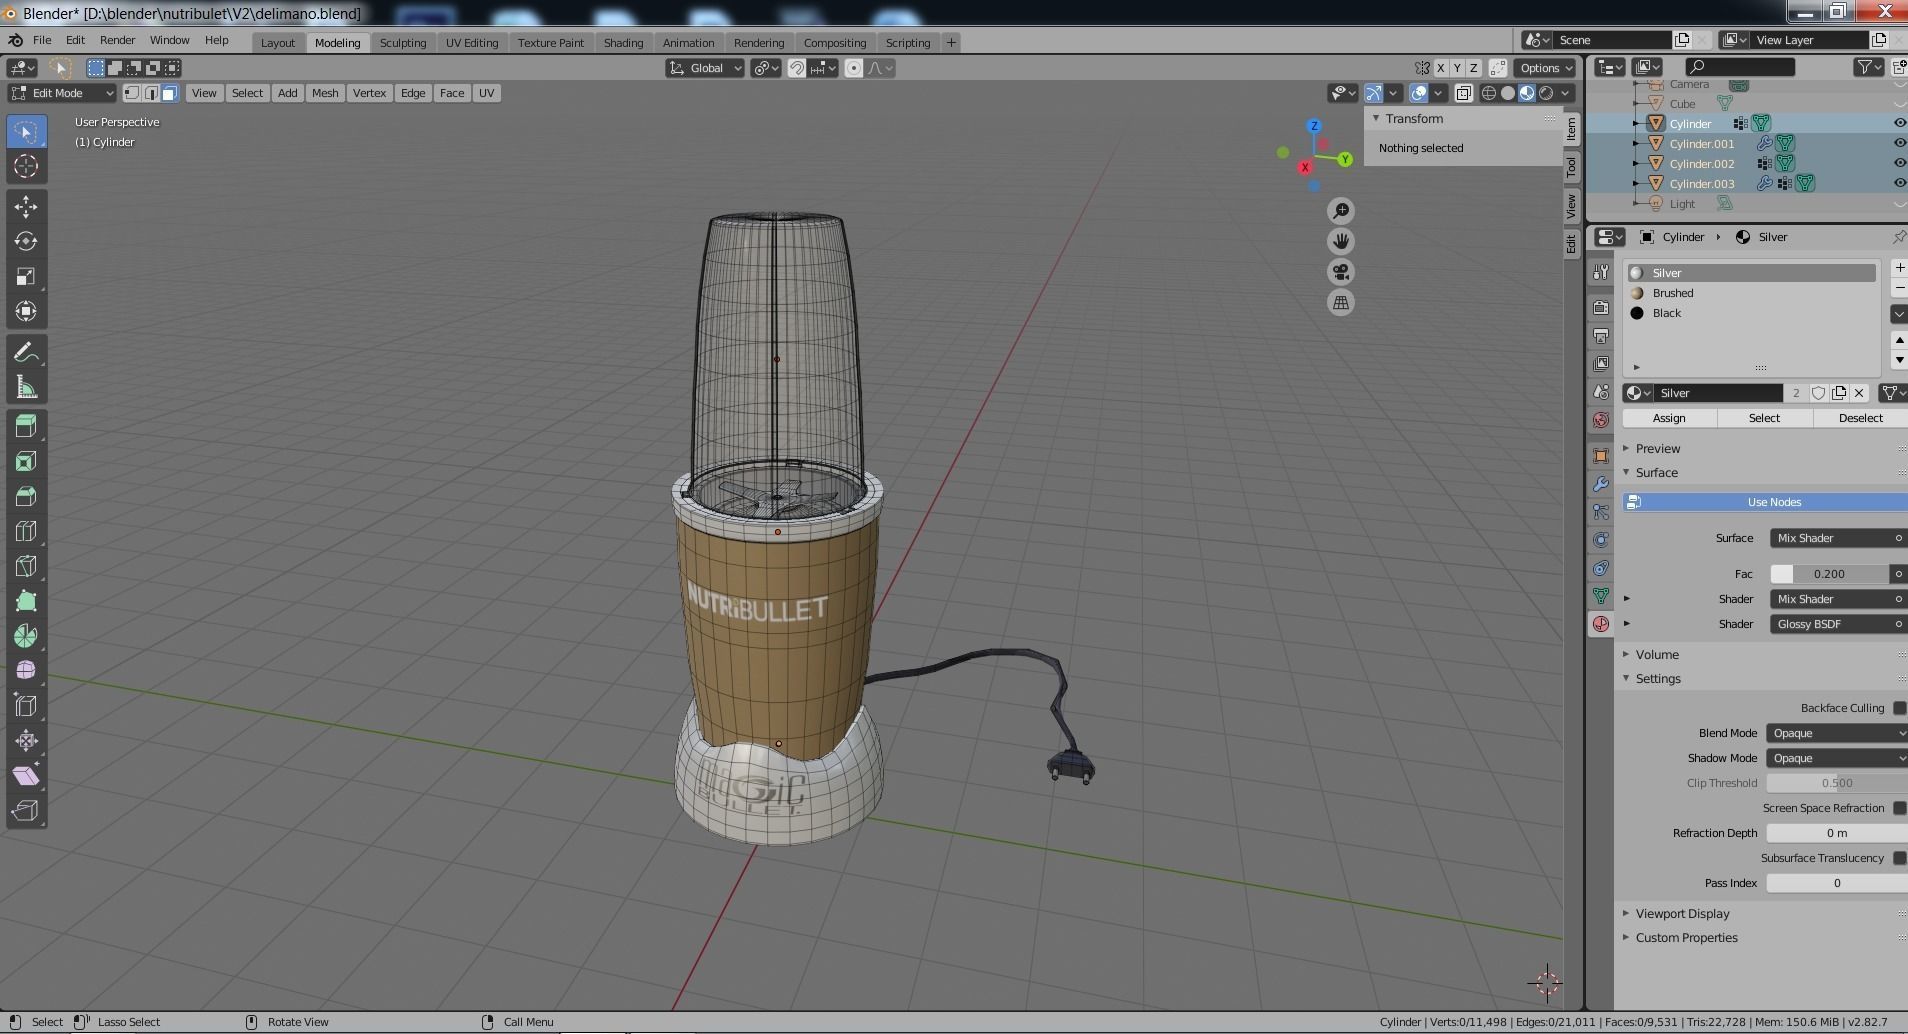The height and width of the screenshot is (1034, 1908).
Task: Open the Tool sidebar tab
Action: pyautogui.click(x=1572, y=167)
